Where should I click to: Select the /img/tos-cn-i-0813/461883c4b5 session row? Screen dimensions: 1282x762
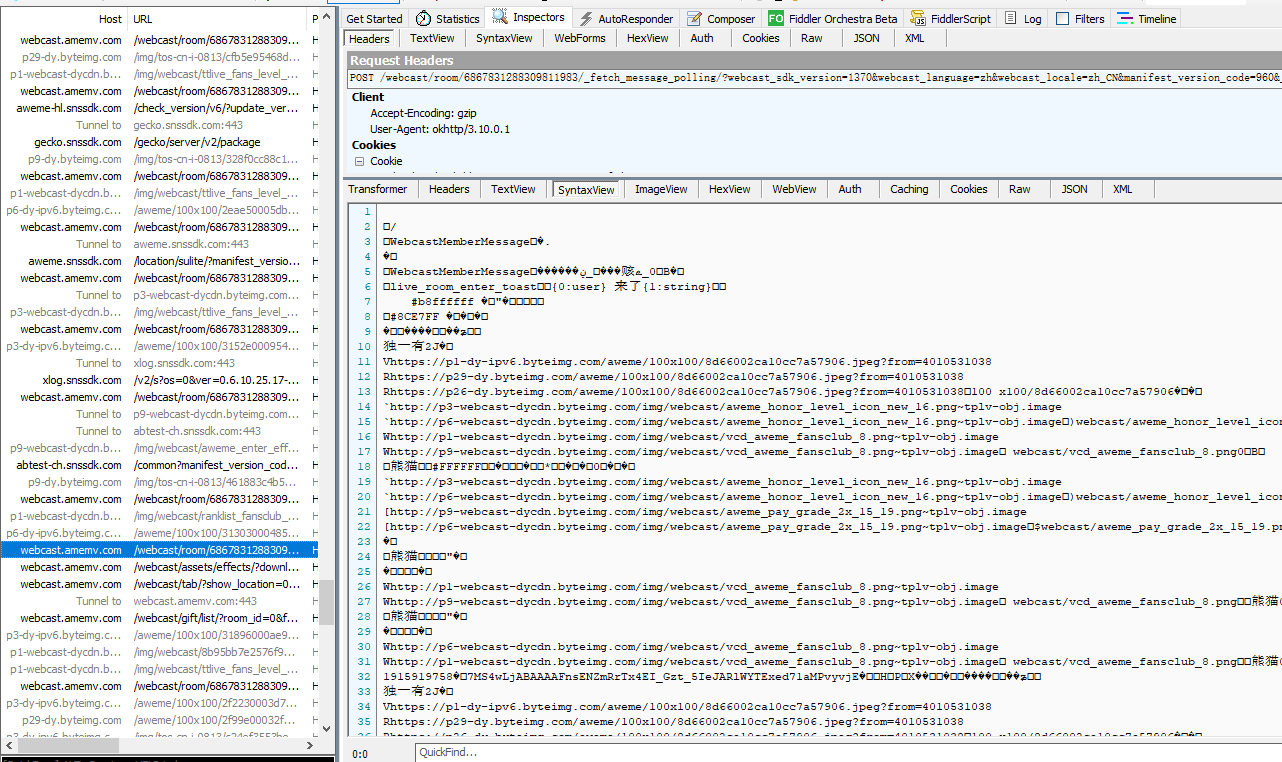(x=160, y=482)
